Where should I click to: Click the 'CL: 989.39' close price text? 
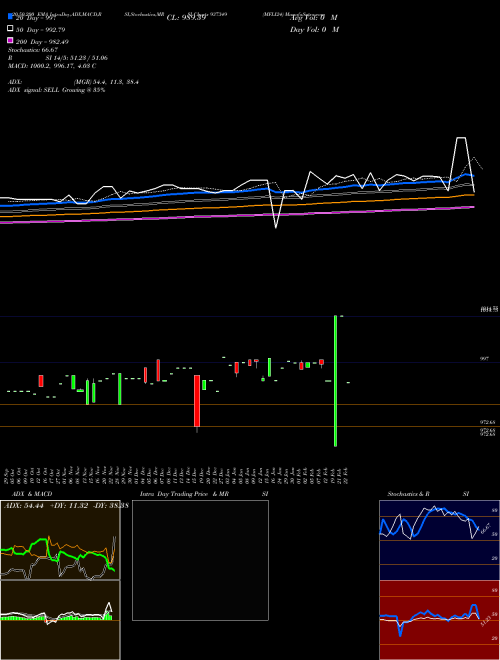pos(186,18)
